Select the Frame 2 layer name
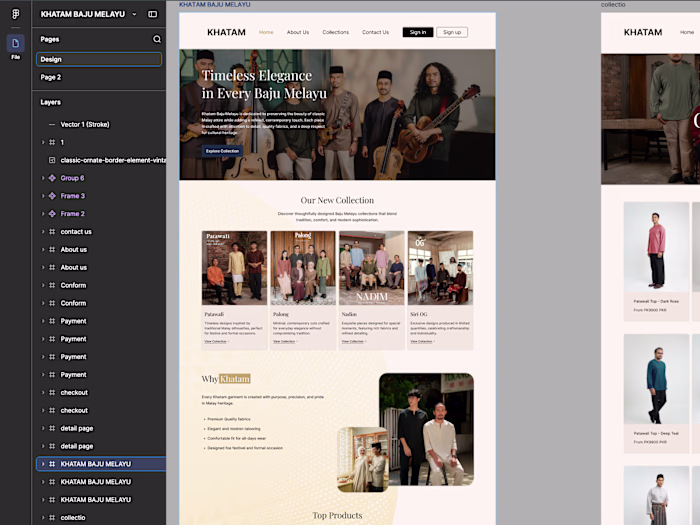 click(73, 214)
